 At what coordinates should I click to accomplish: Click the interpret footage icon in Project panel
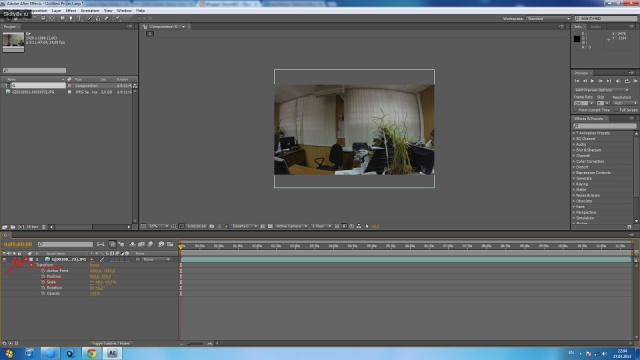4,227
